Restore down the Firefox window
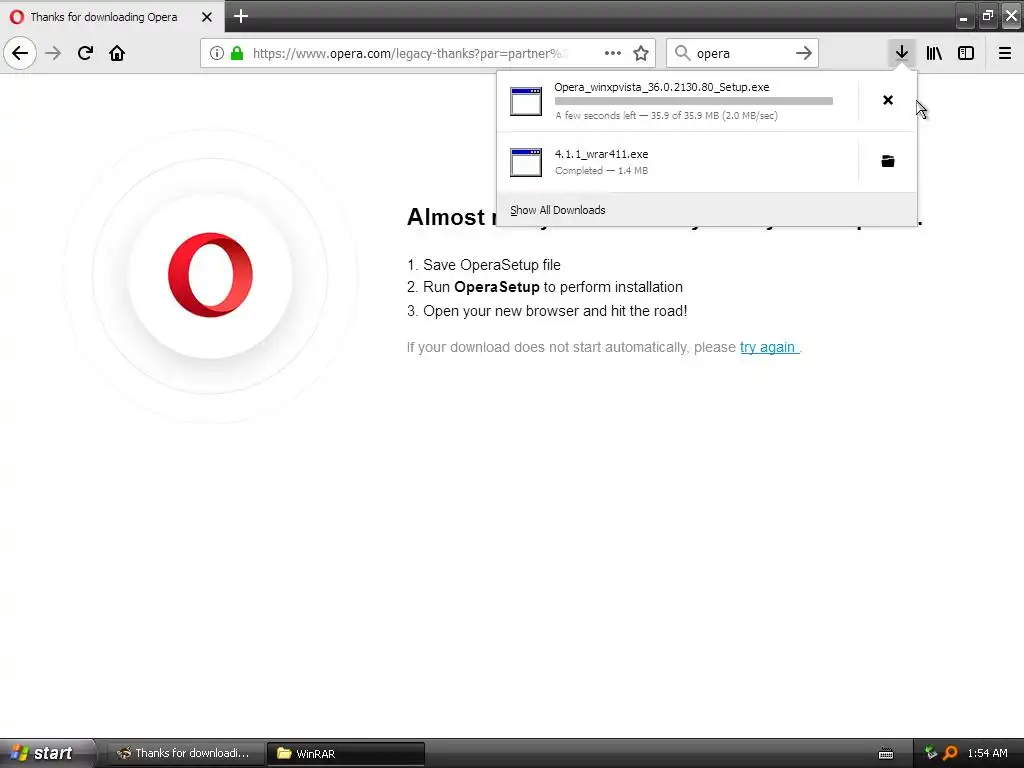Viewport: 1024px width, 768px height. pos(987,16)
